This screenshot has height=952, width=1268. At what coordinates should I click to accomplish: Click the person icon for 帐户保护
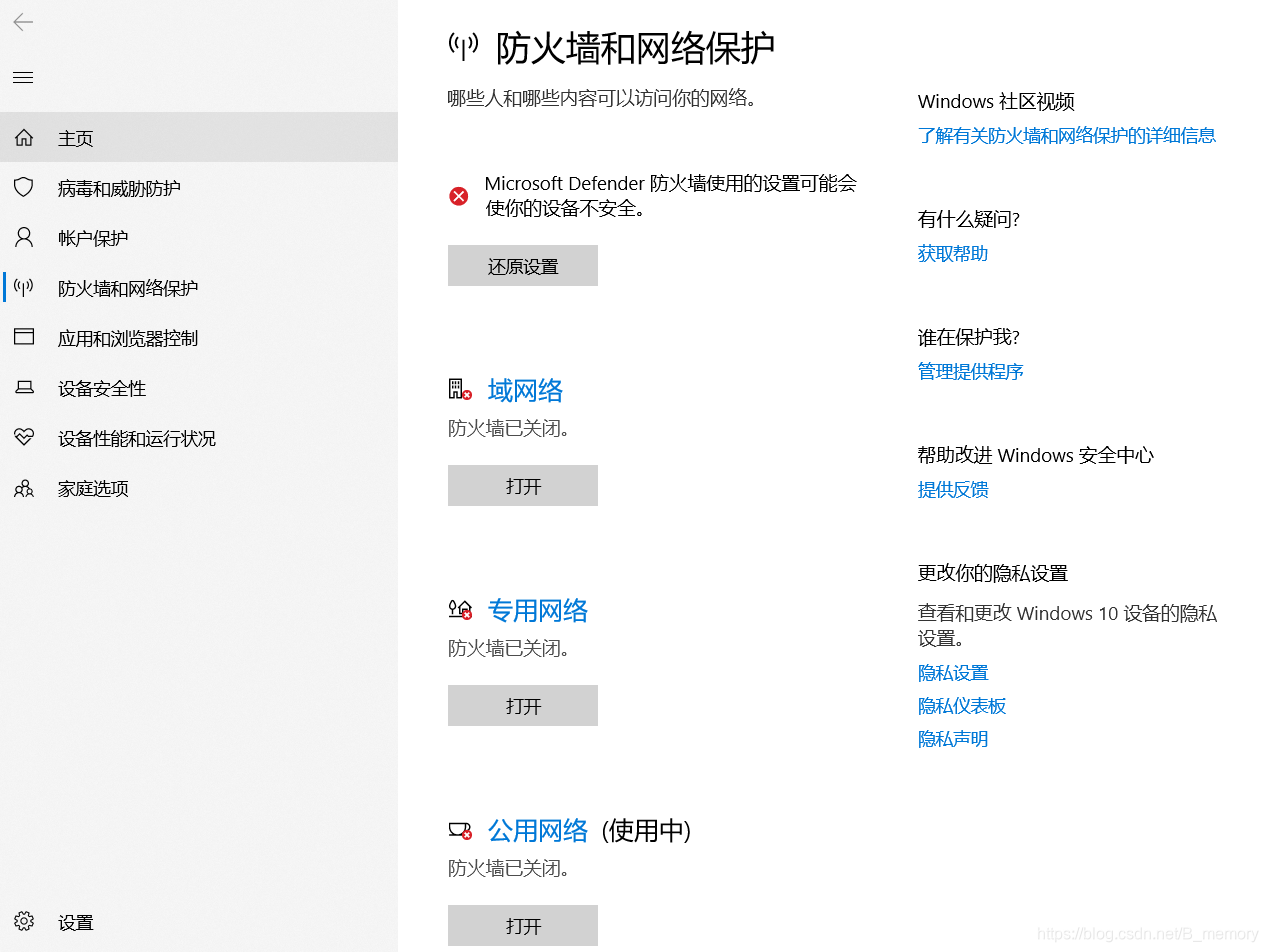pyautogui.click(x=24, y=237)
